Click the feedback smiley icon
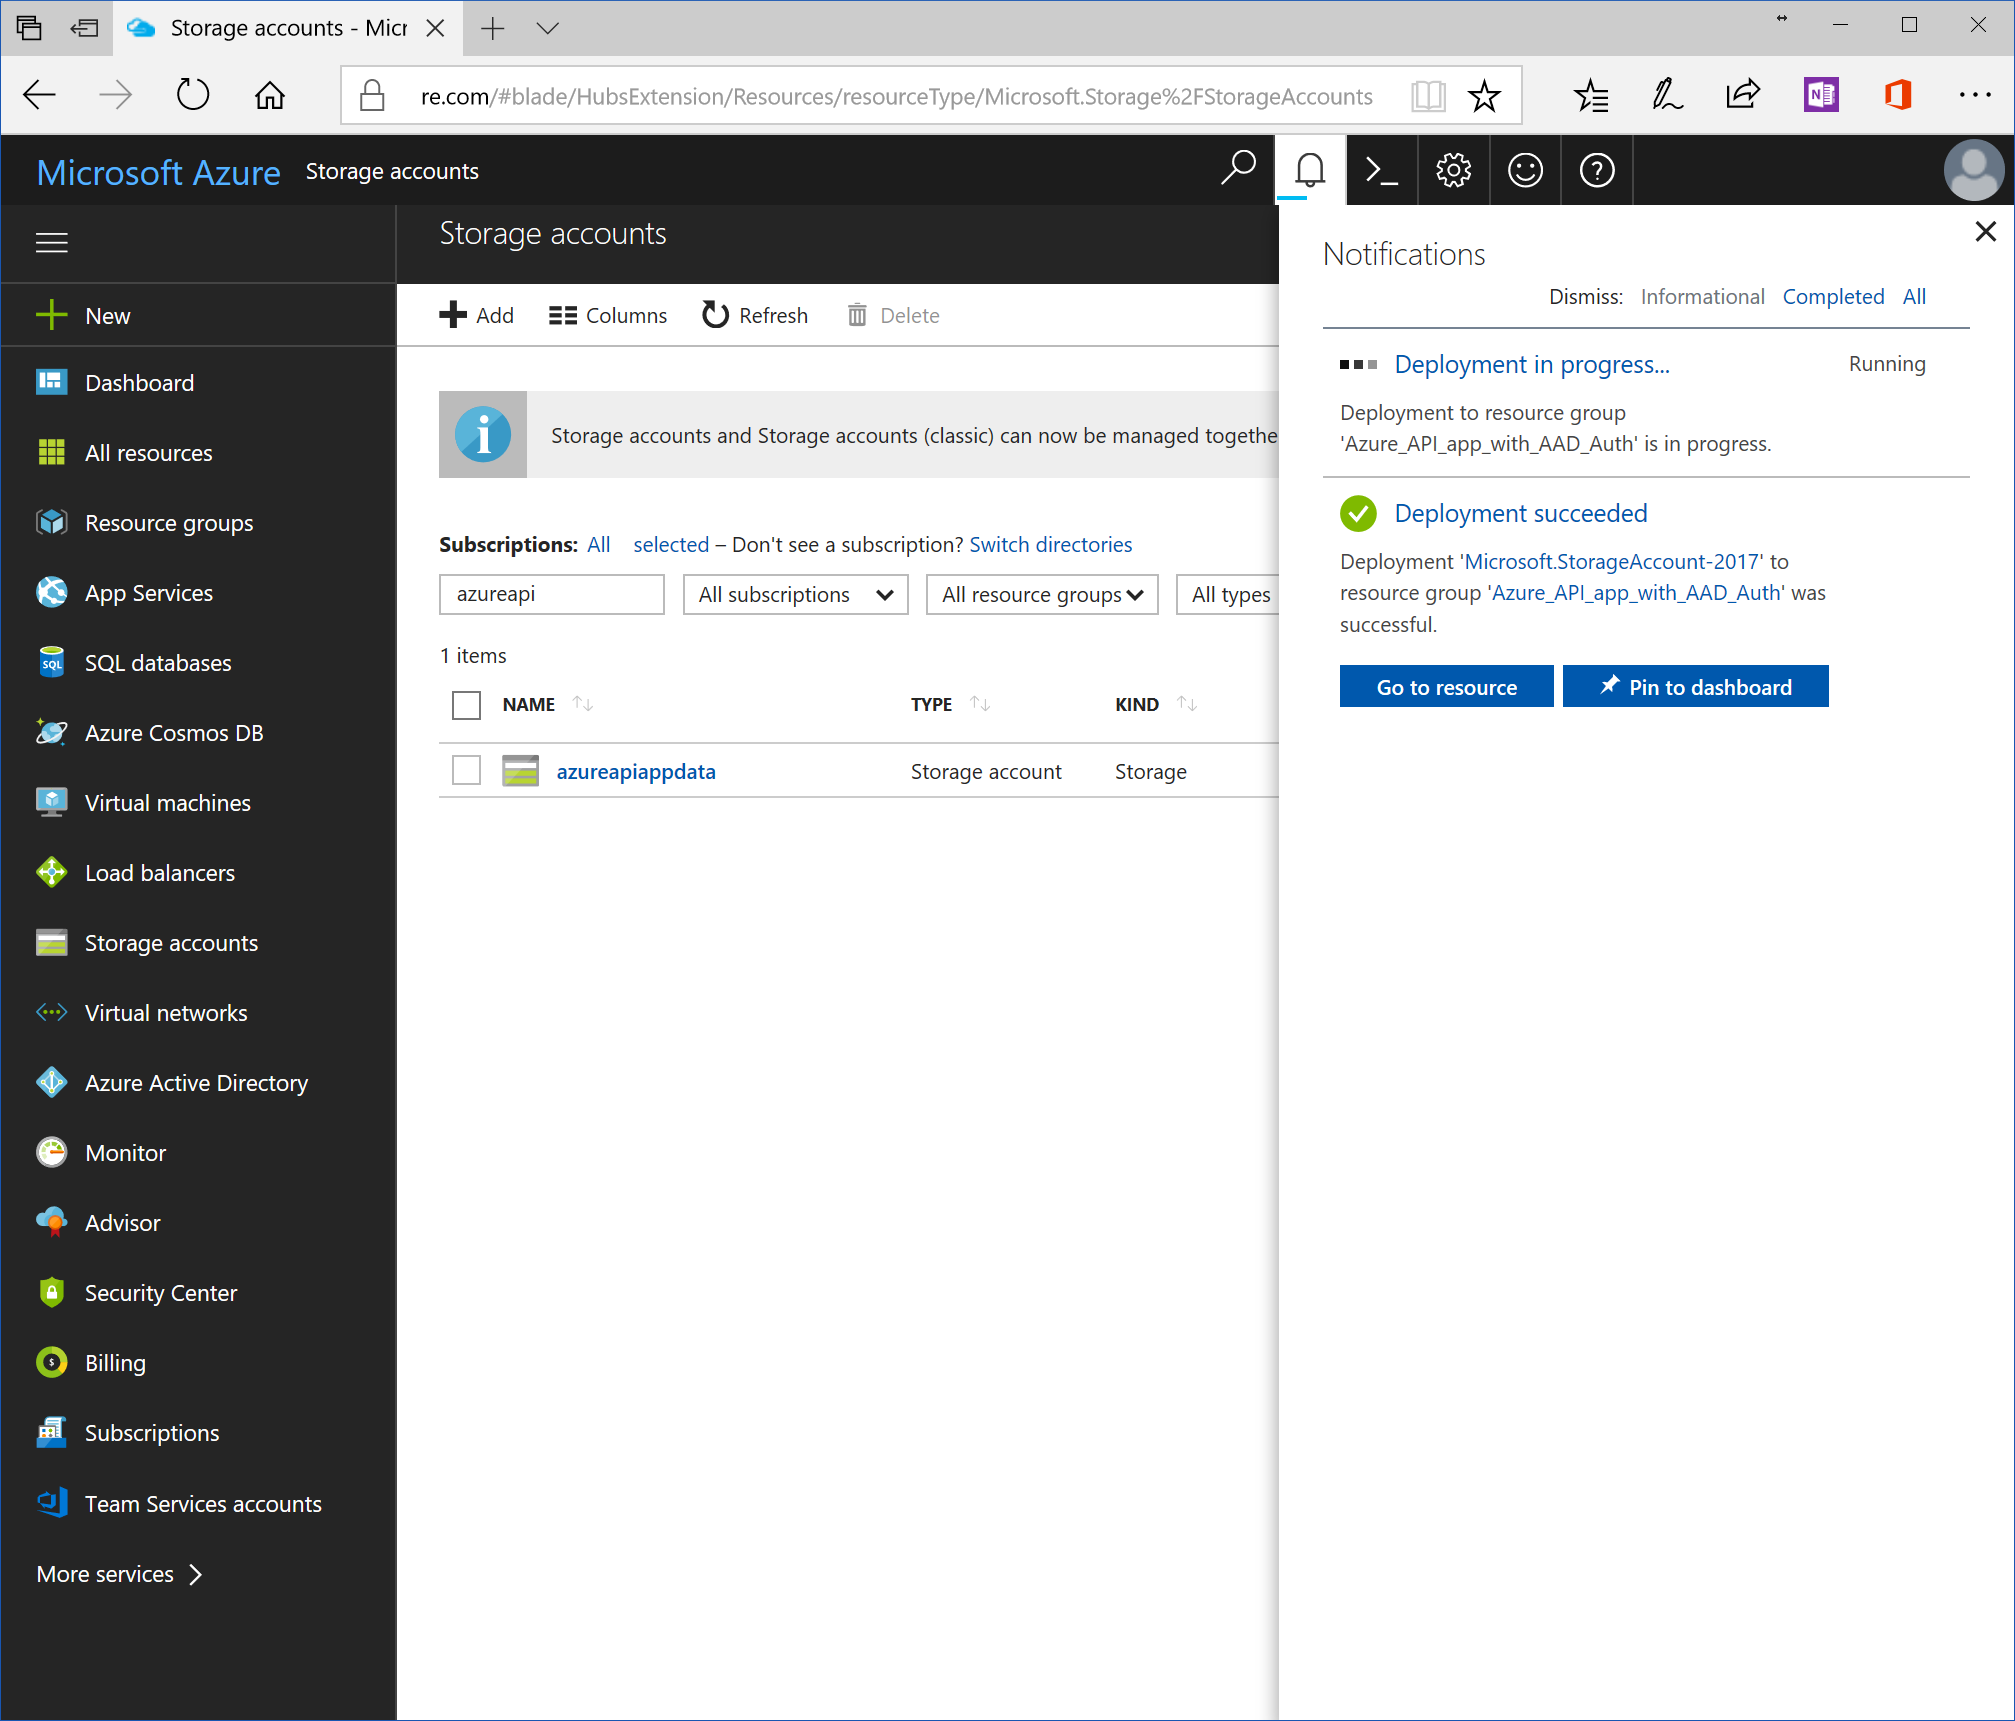 [1525, 171]
